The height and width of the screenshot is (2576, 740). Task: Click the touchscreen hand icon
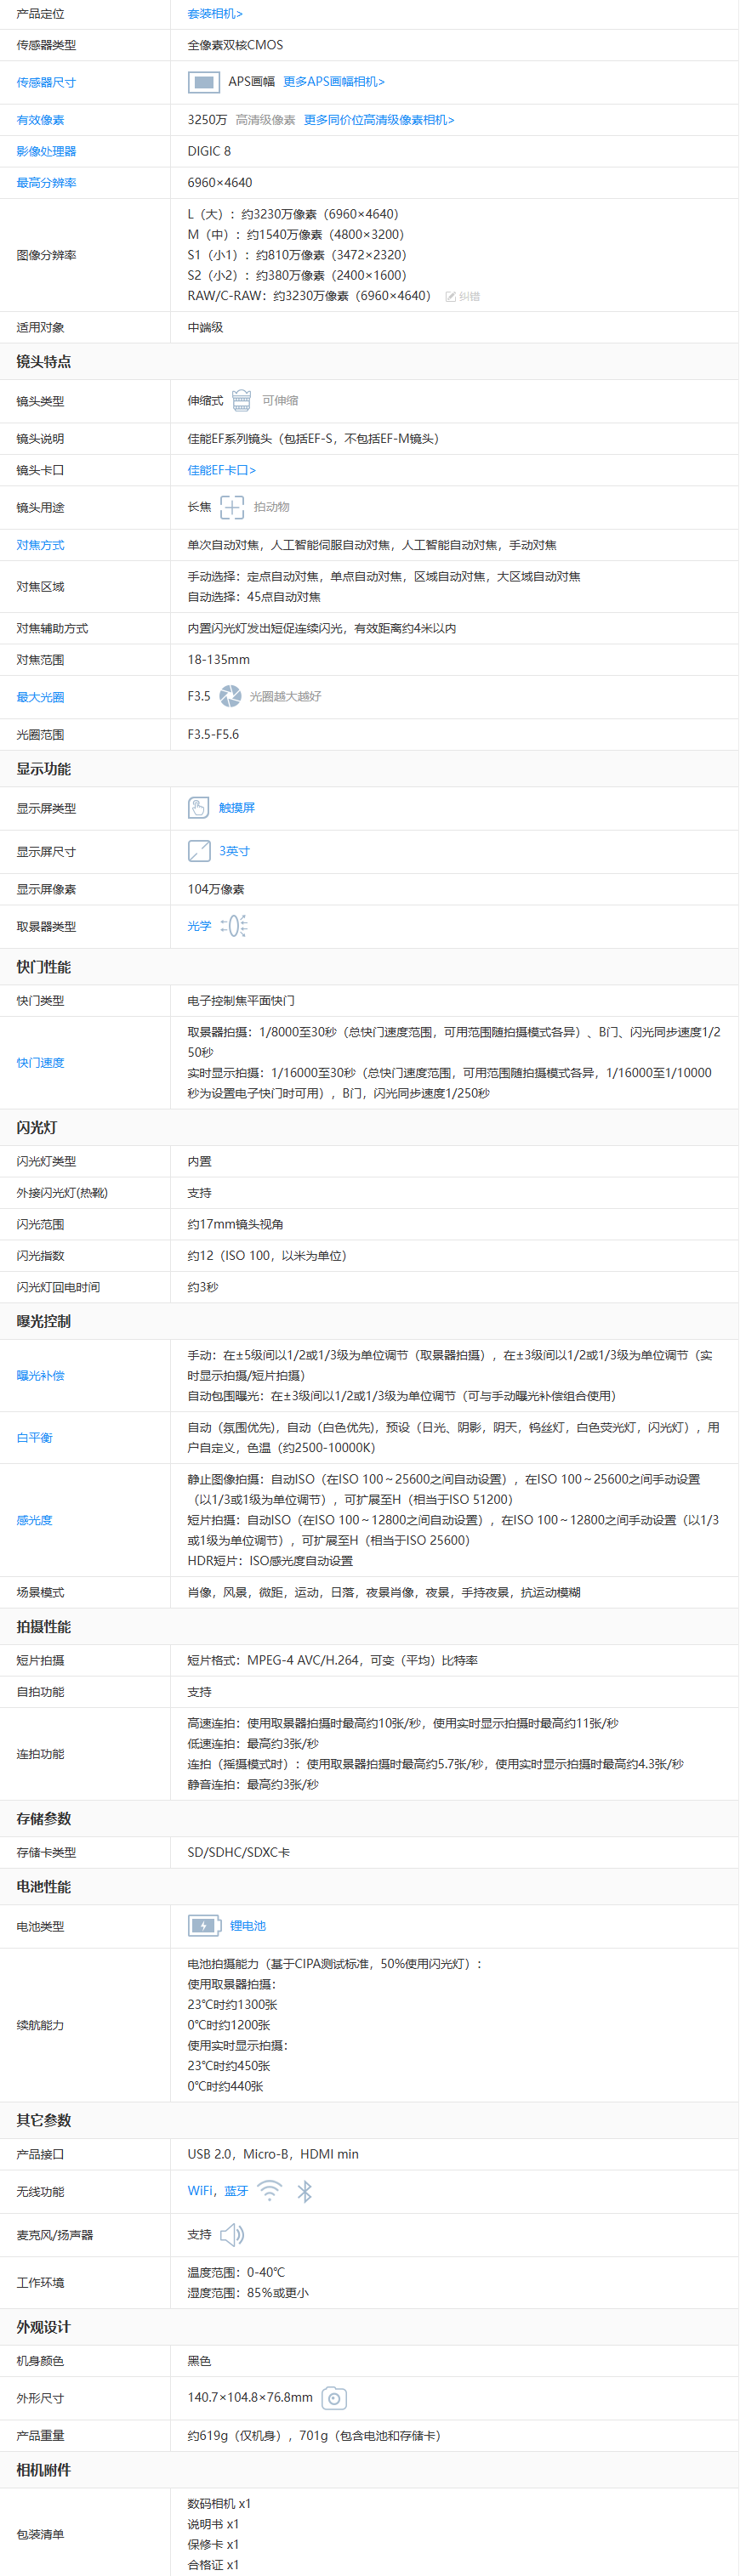pyautogui.click(x=198, y=808)
